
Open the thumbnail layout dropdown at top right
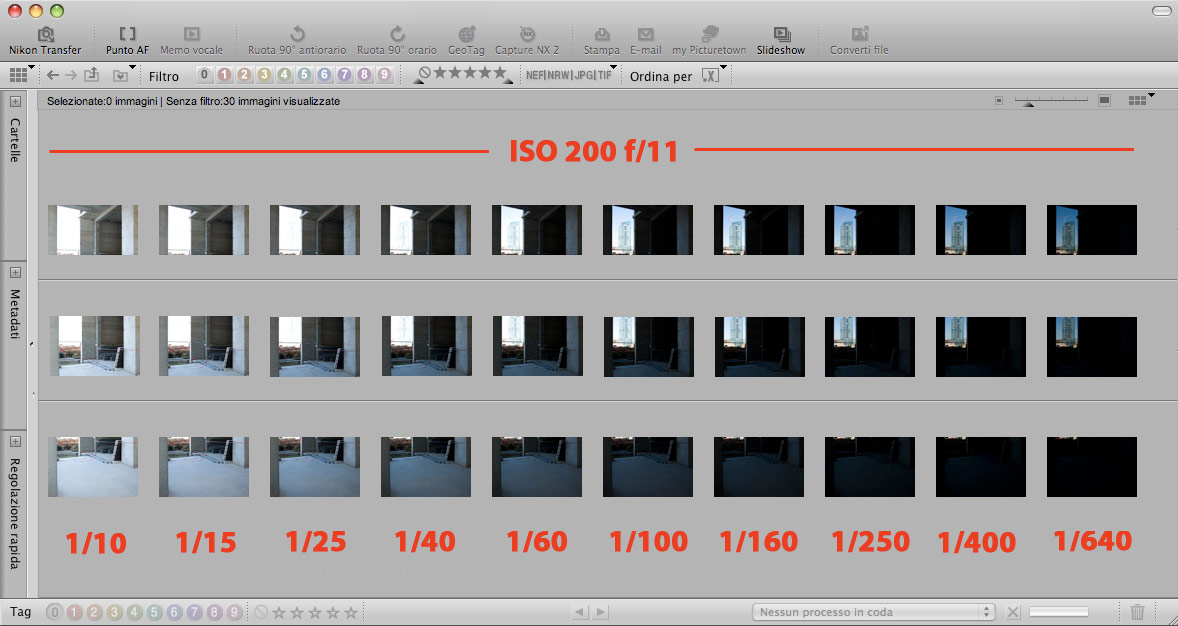coord(1140,100)
